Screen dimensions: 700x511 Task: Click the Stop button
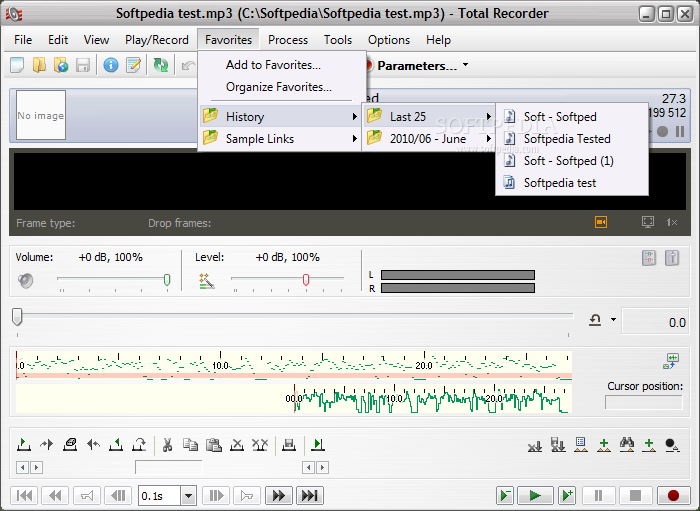click(635, 495)
